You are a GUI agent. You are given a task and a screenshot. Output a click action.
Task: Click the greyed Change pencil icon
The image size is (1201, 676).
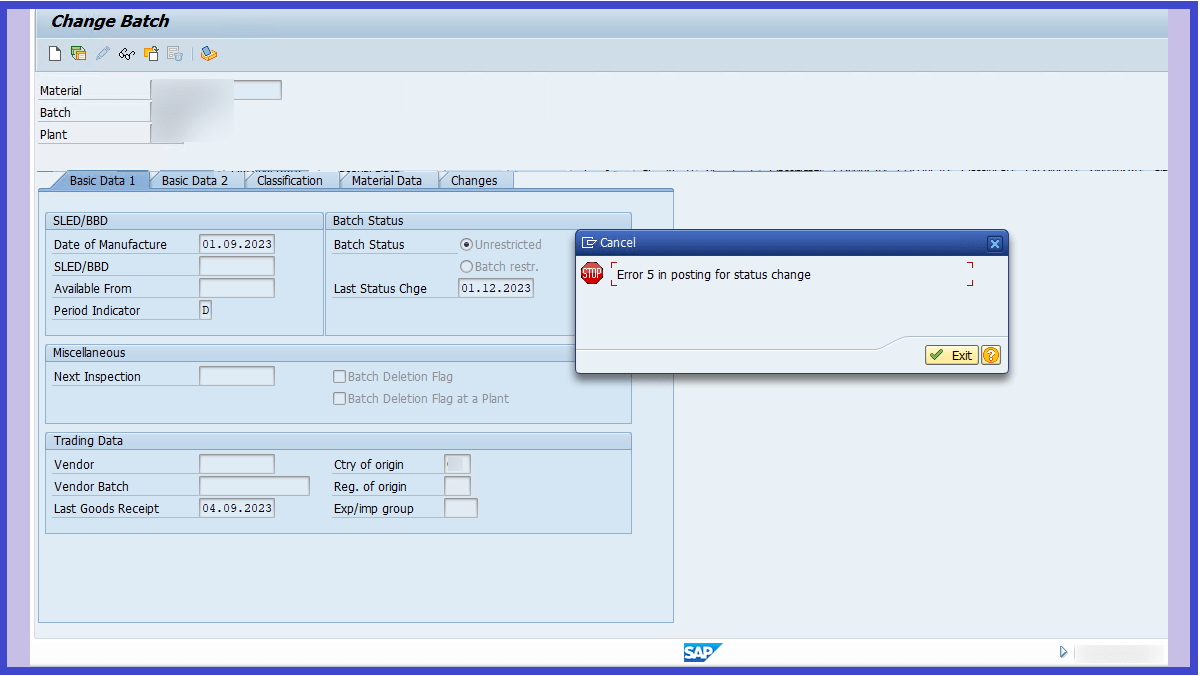tap(102, 54)
